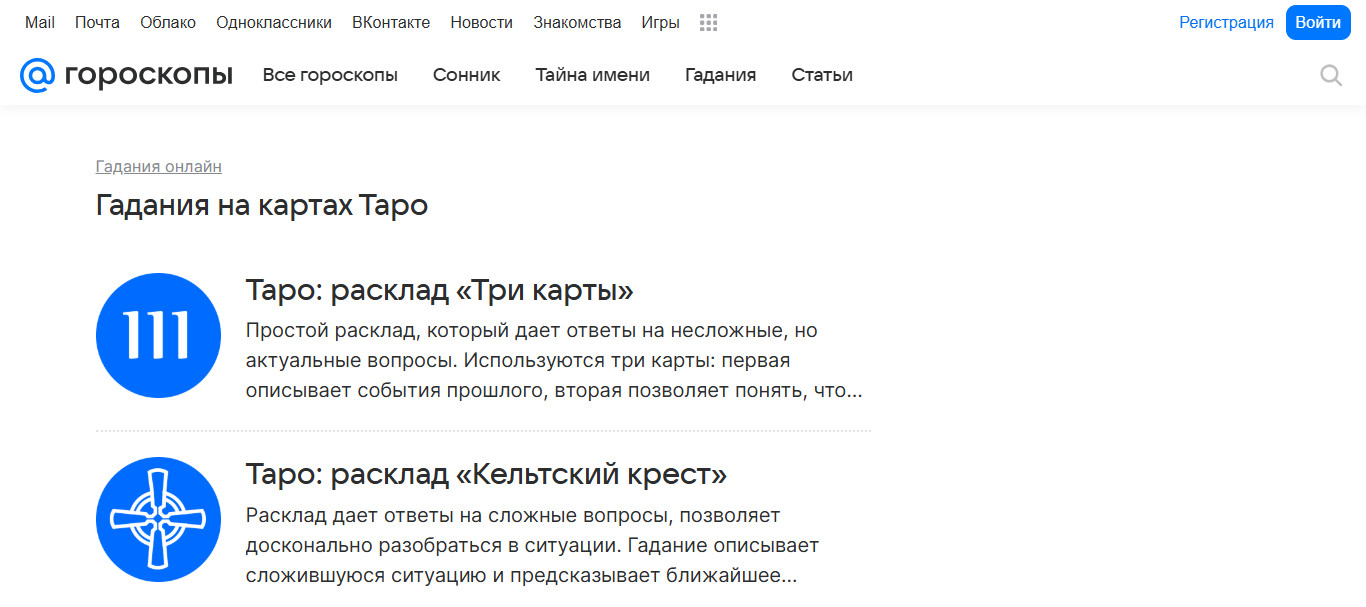Click the Mail.ru @ Гороскопы logo

[126, 75]
